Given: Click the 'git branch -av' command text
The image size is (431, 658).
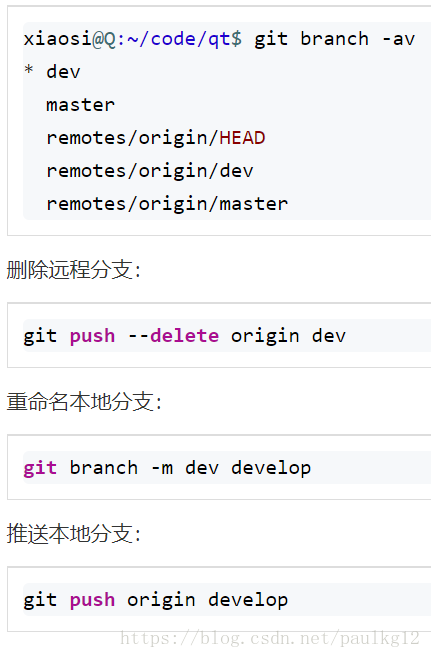Looking at the screenshot, I should (x=334, y=39).
